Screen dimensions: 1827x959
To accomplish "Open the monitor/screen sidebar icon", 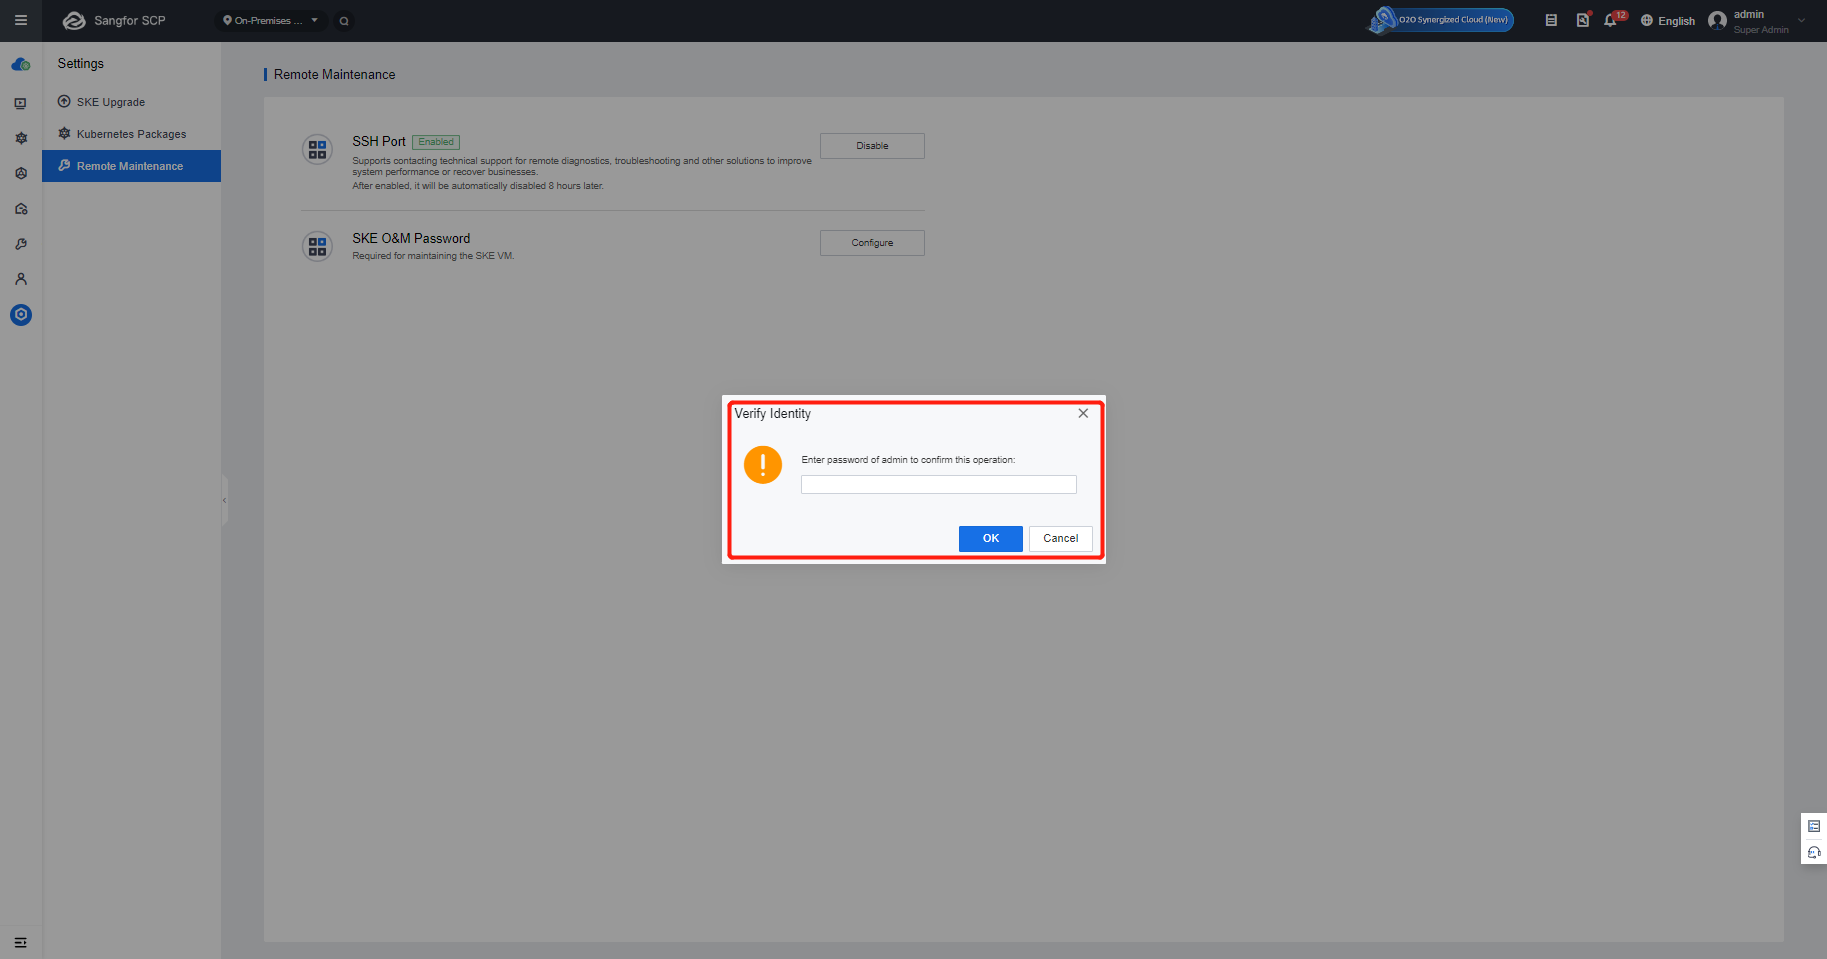I will 21,103.
